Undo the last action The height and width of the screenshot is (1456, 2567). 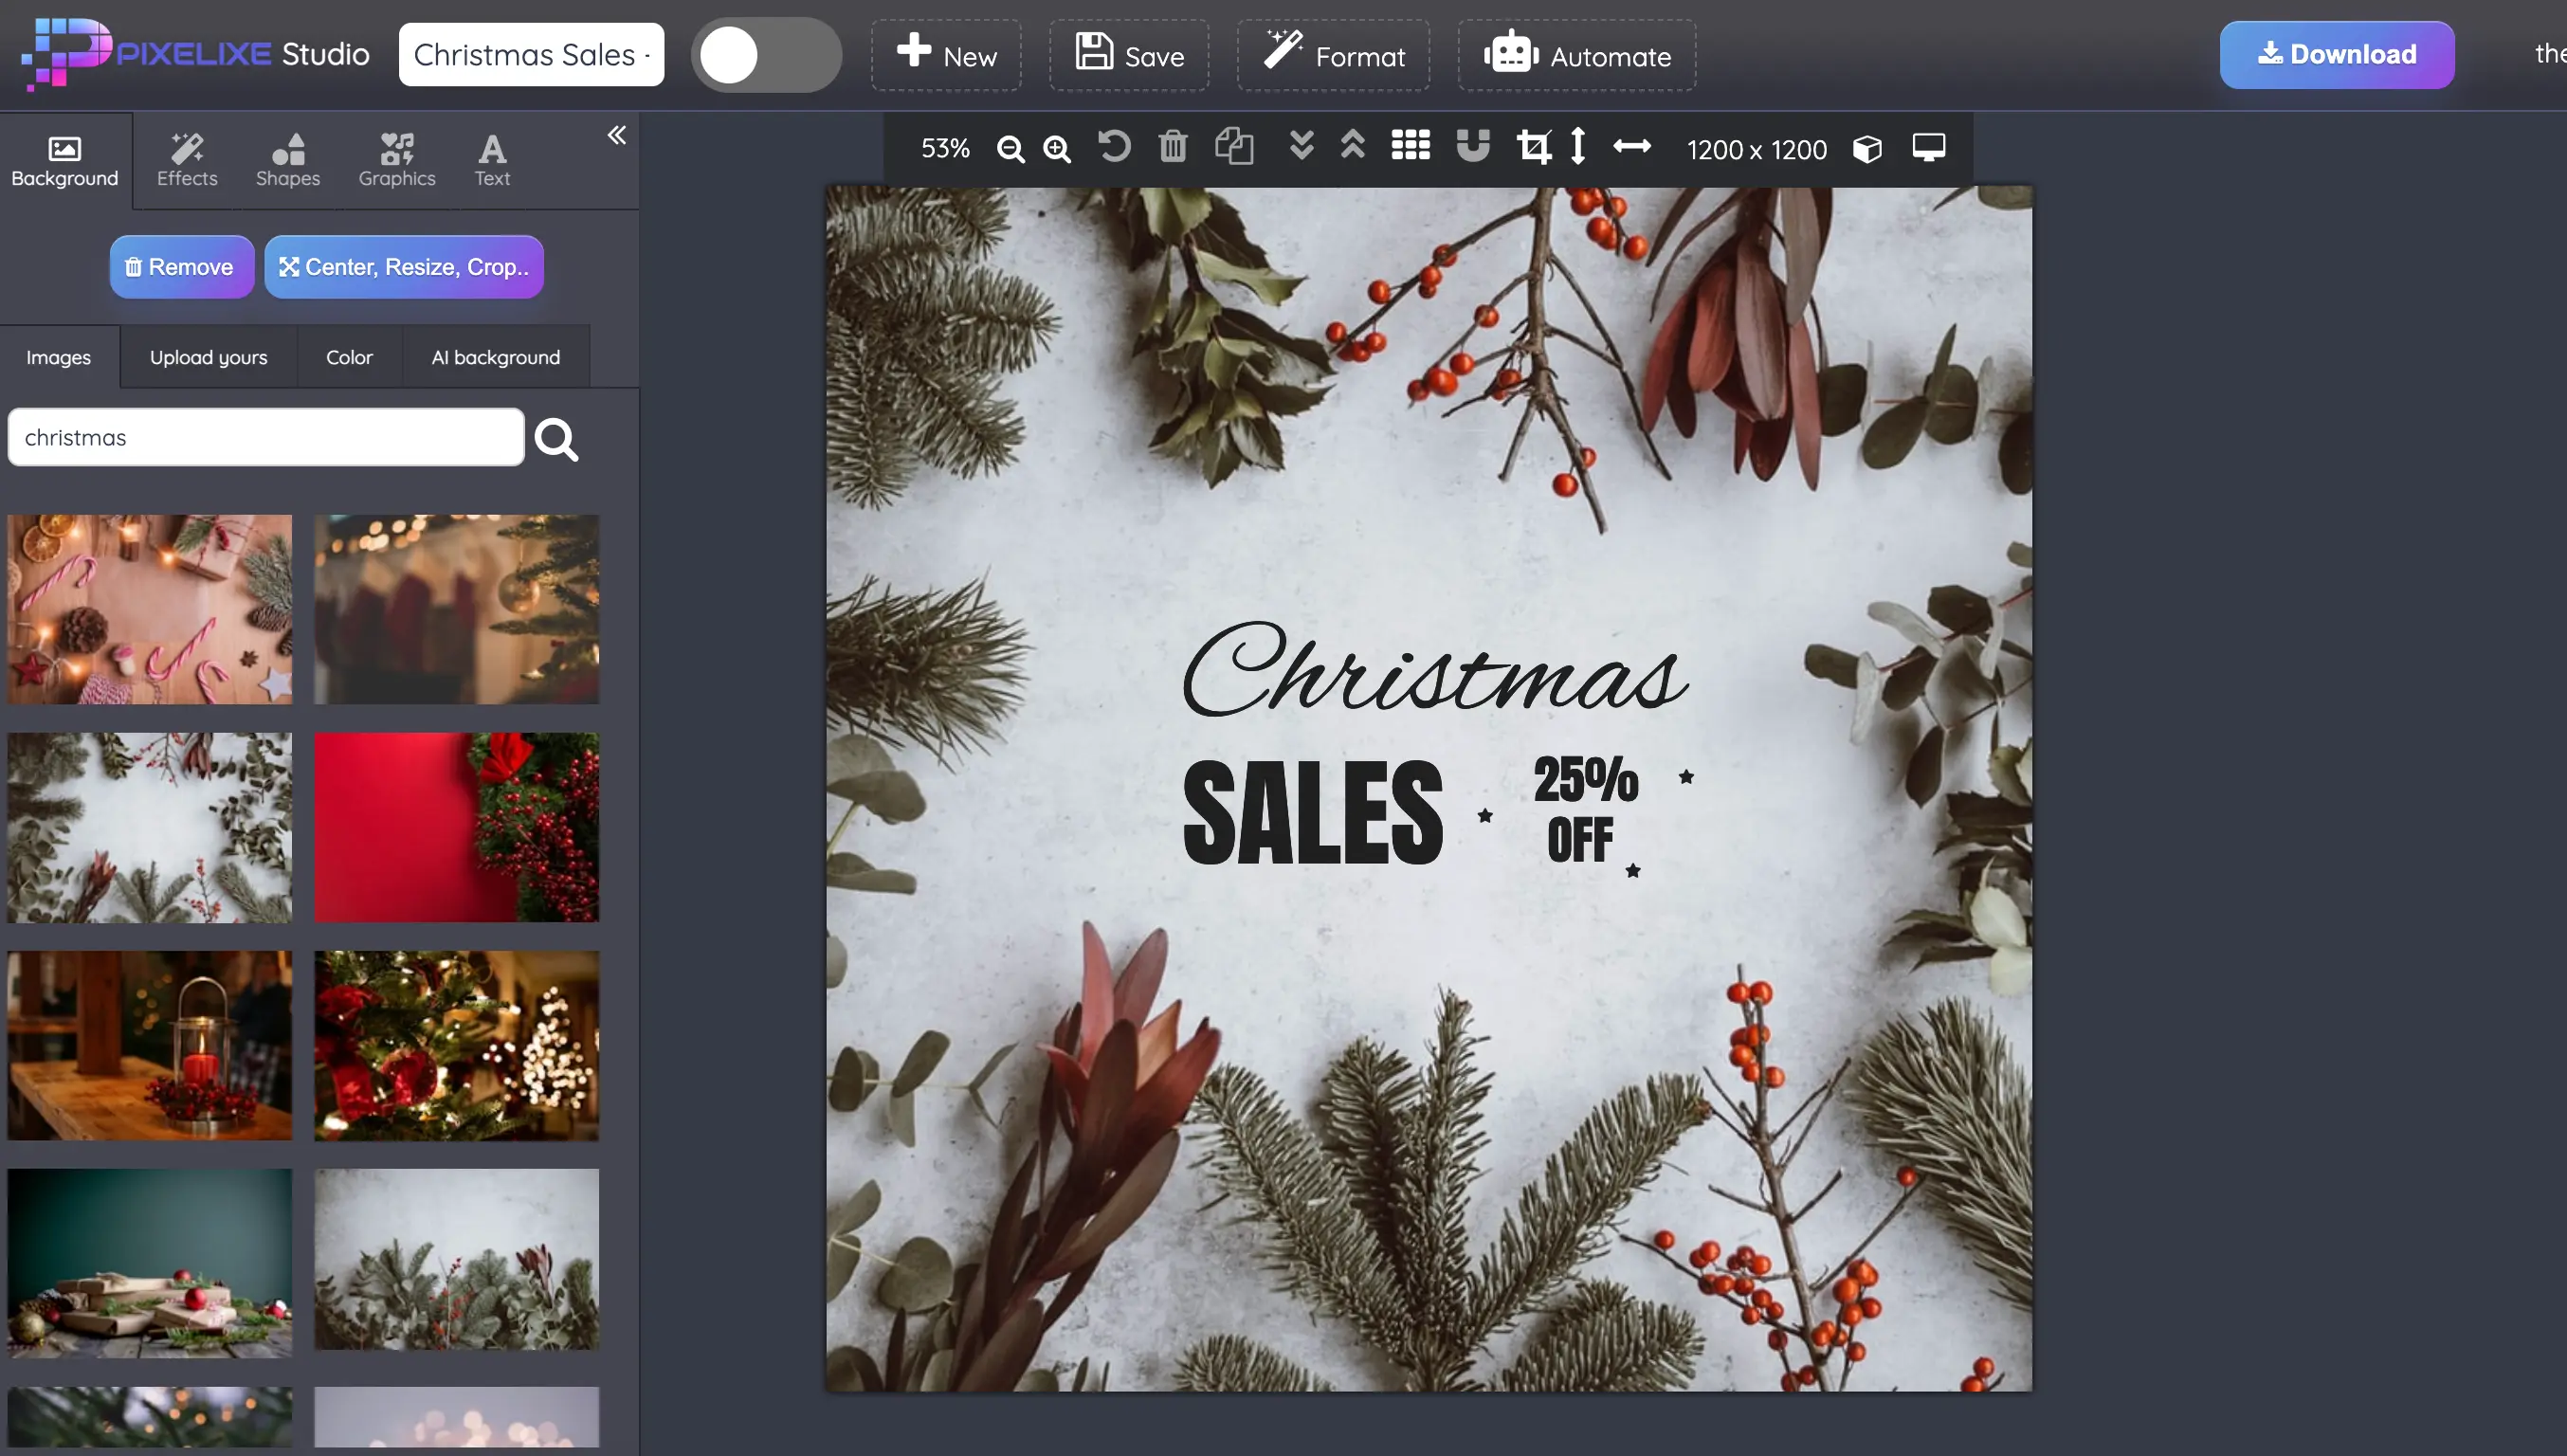(x=1114, y=148)
